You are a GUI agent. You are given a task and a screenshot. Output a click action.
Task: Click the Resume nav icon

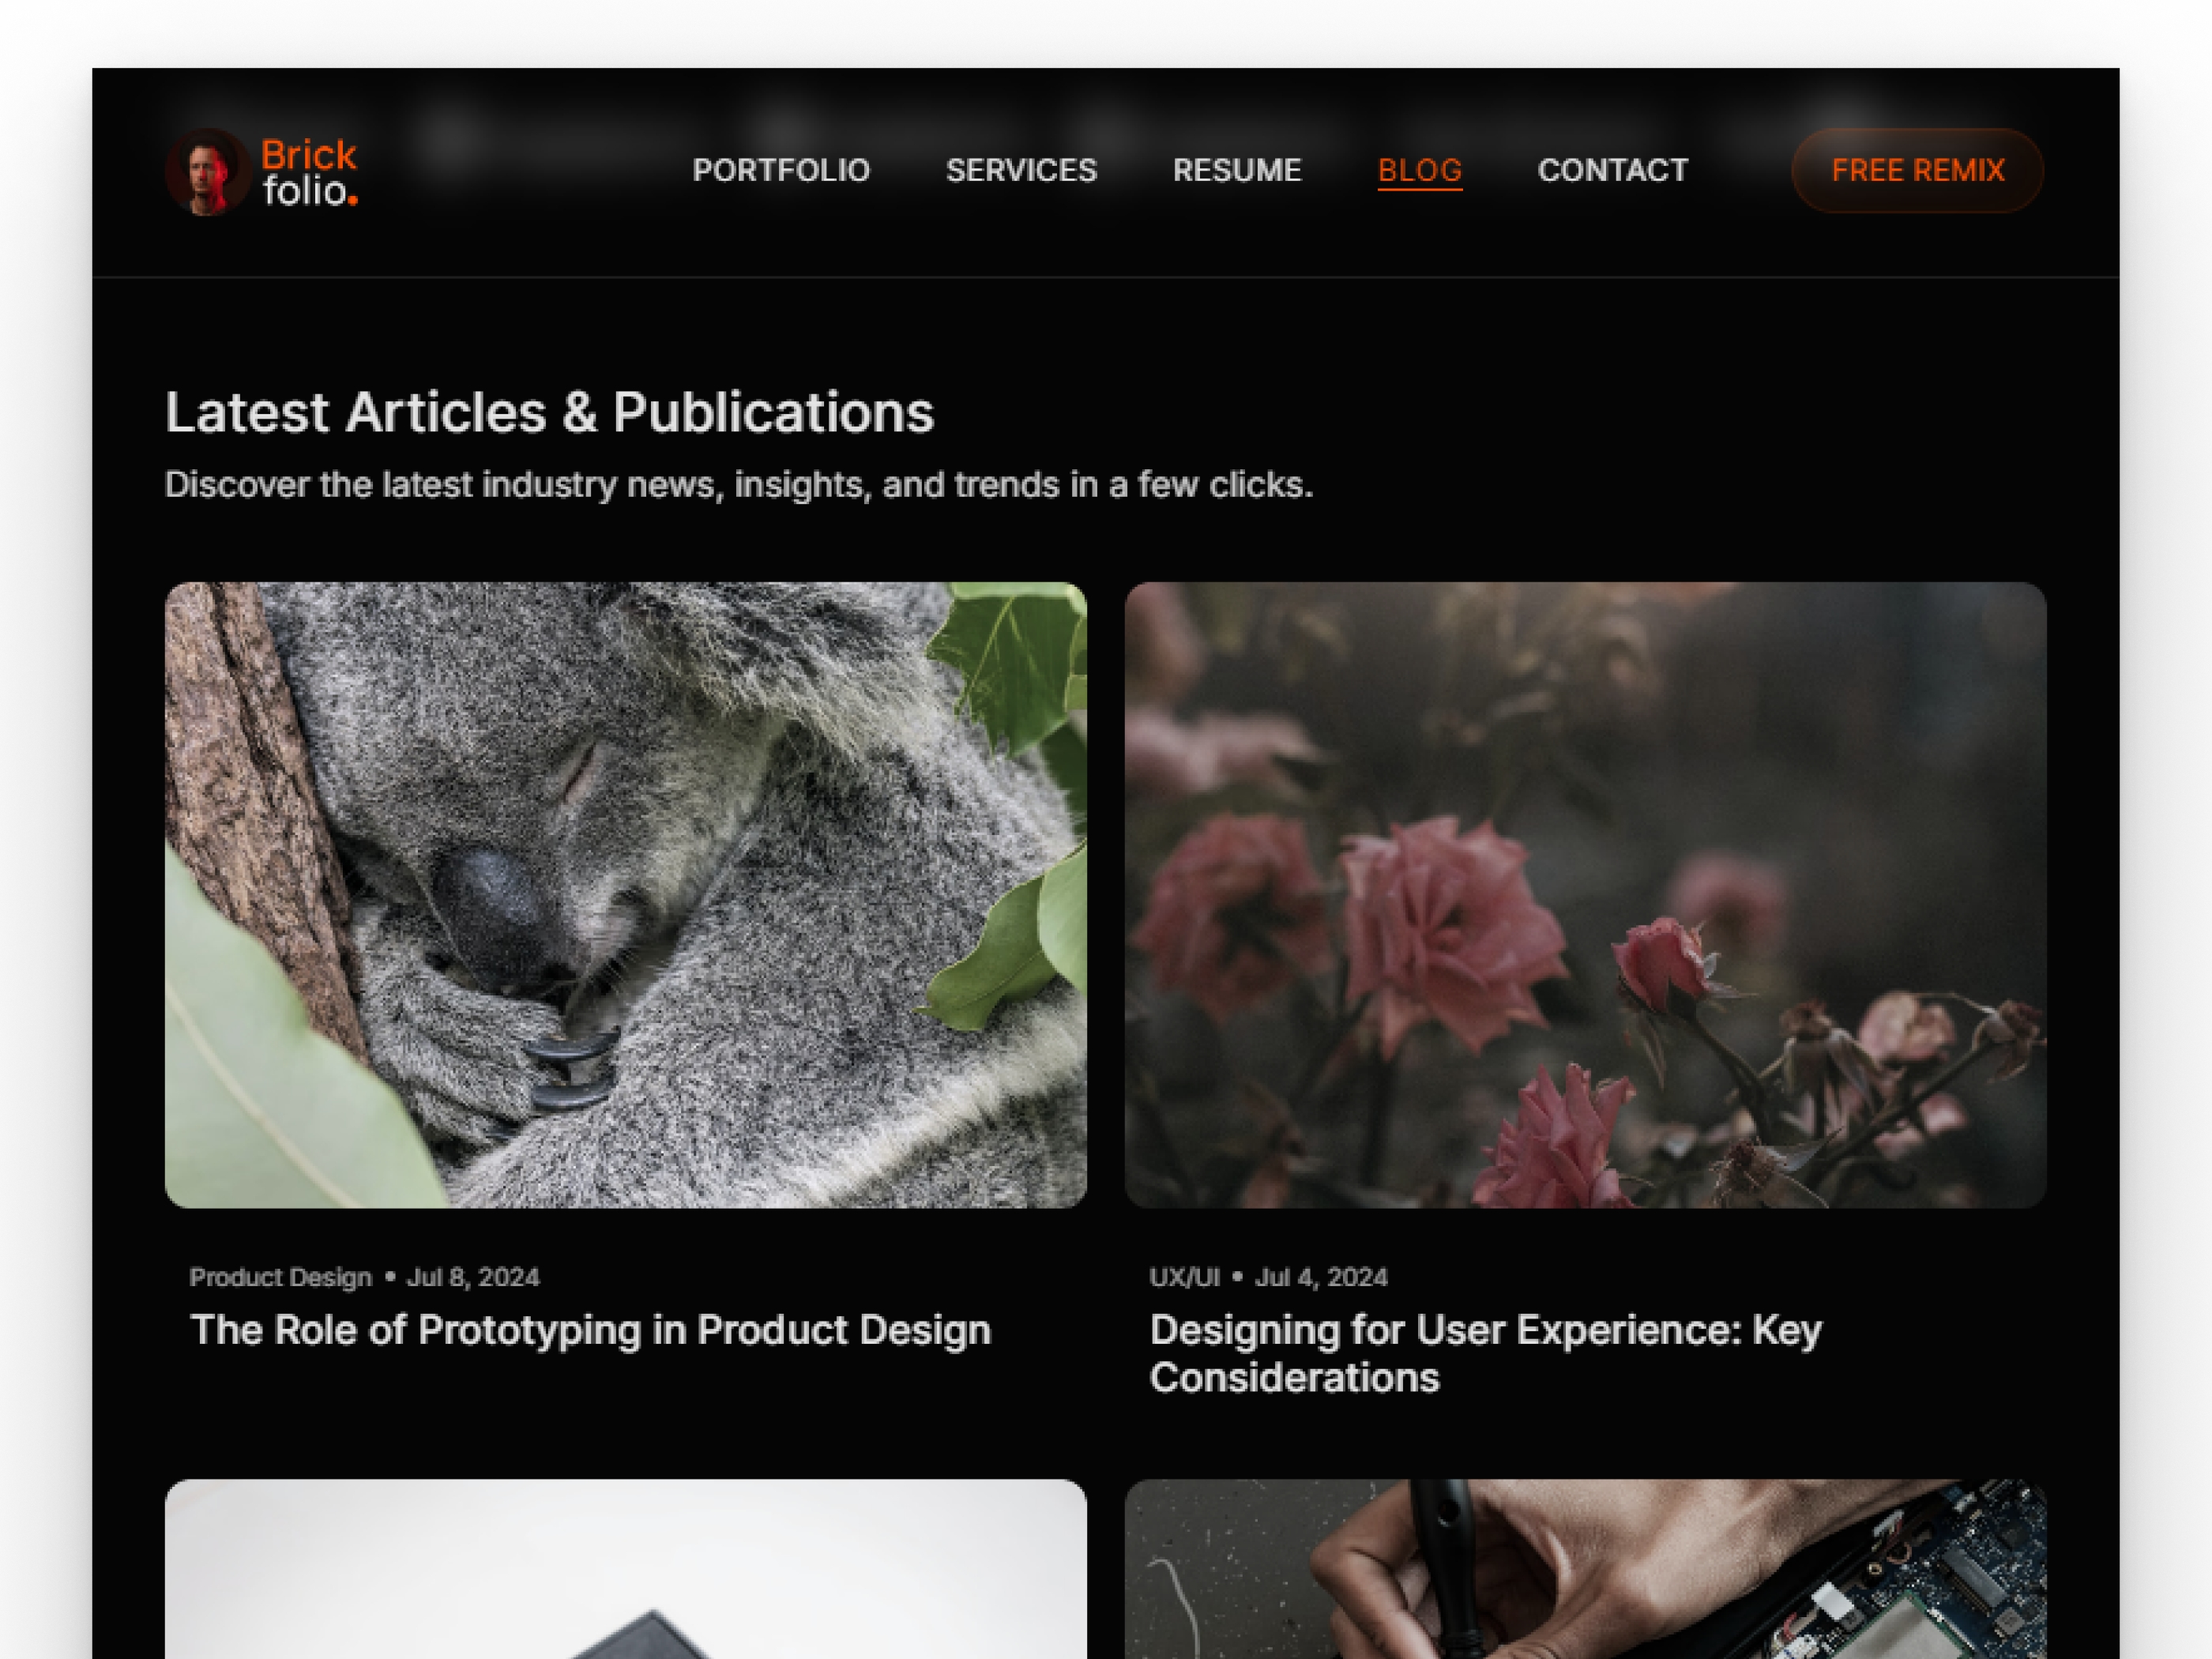pos(1236,169)
